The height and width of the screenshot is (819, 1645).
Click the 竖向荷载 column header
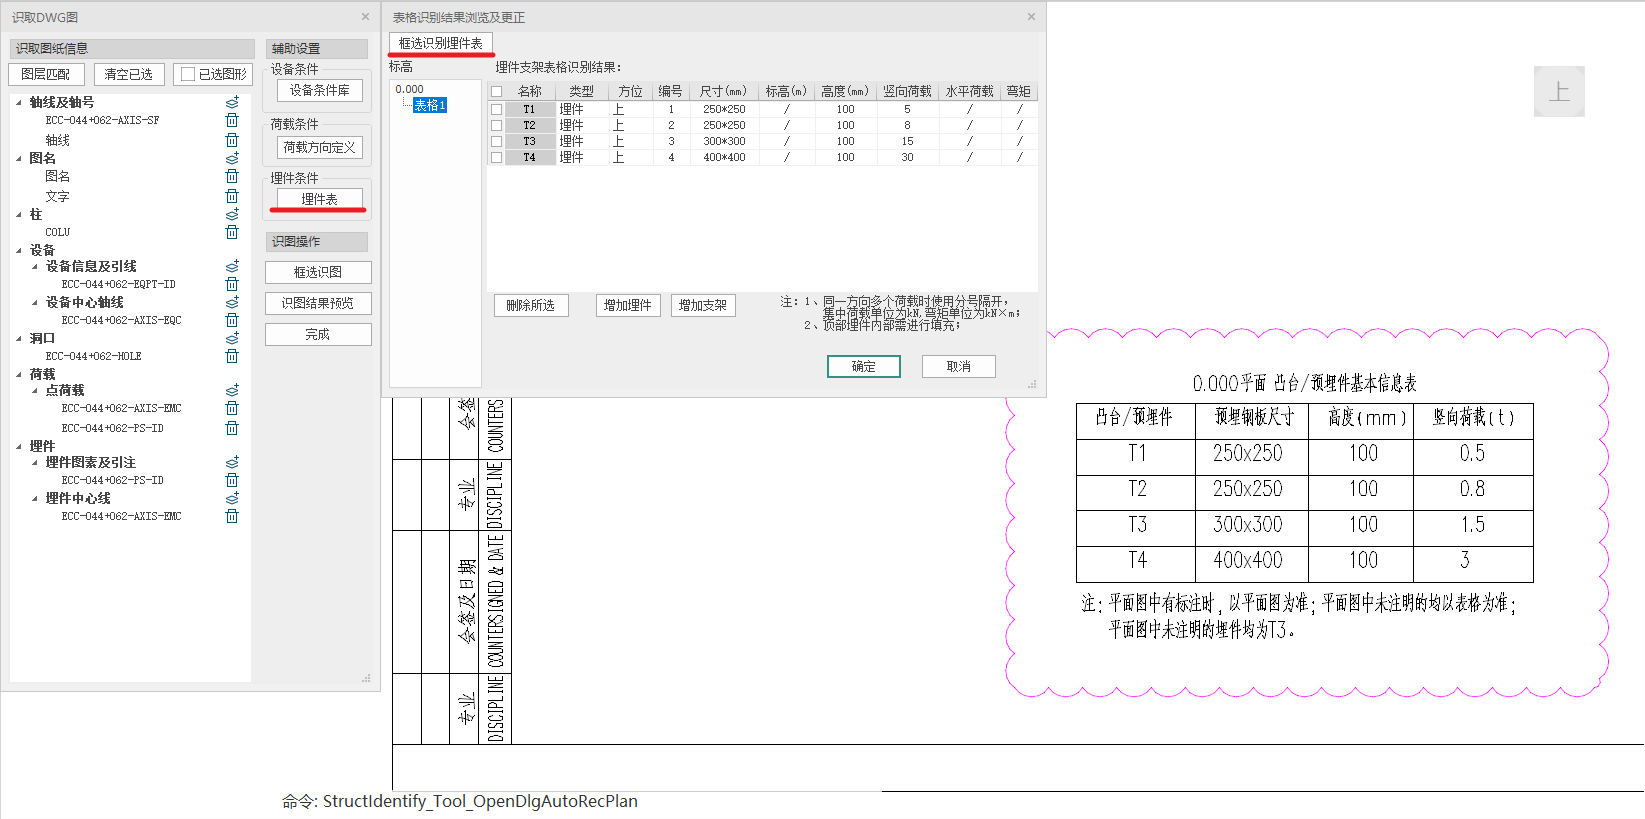pyautogui.click(x=906, y=91)
